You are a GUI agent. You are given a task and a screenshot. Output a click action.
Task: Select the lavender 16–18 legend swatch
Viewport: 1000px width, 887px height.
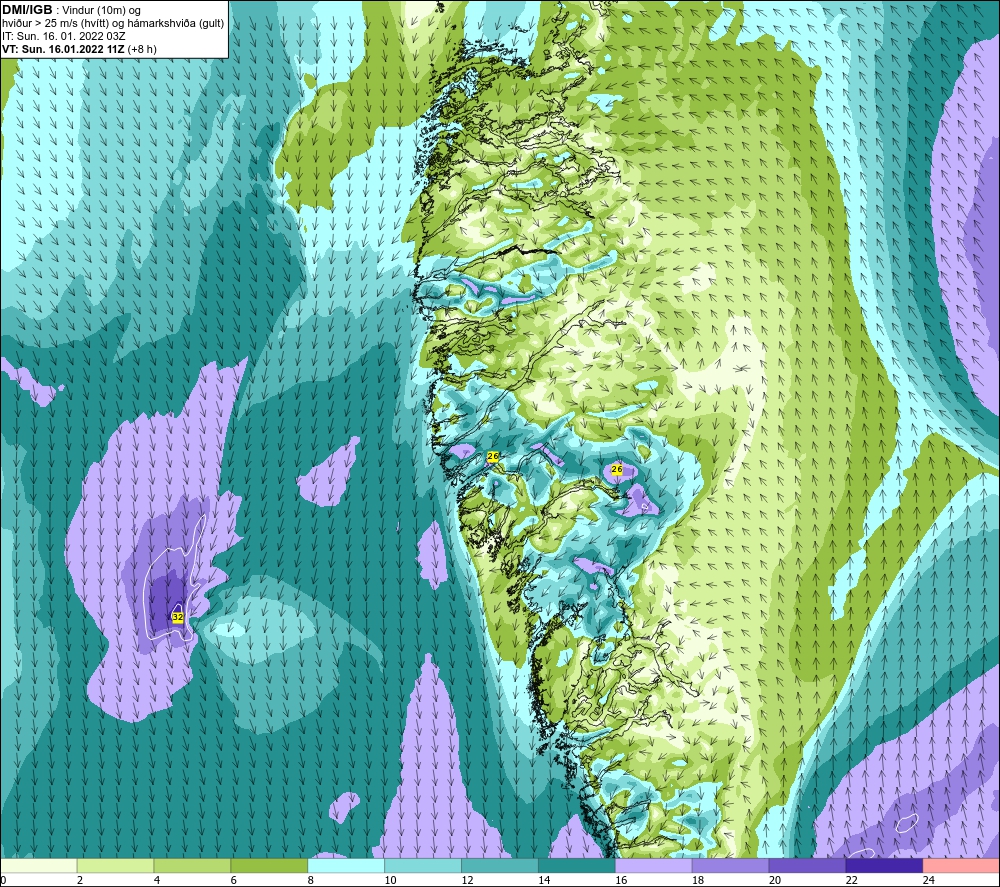coord(654,865)
